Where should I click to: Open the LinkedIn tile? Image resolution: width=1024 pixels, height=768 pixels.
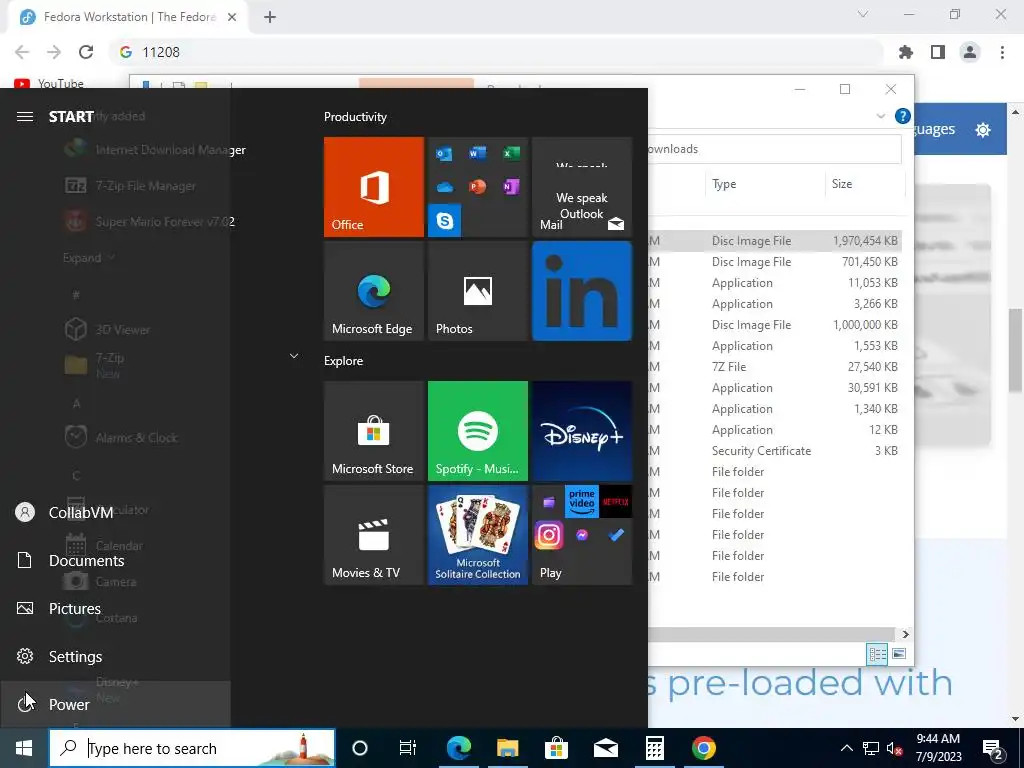tap(582, 291)
